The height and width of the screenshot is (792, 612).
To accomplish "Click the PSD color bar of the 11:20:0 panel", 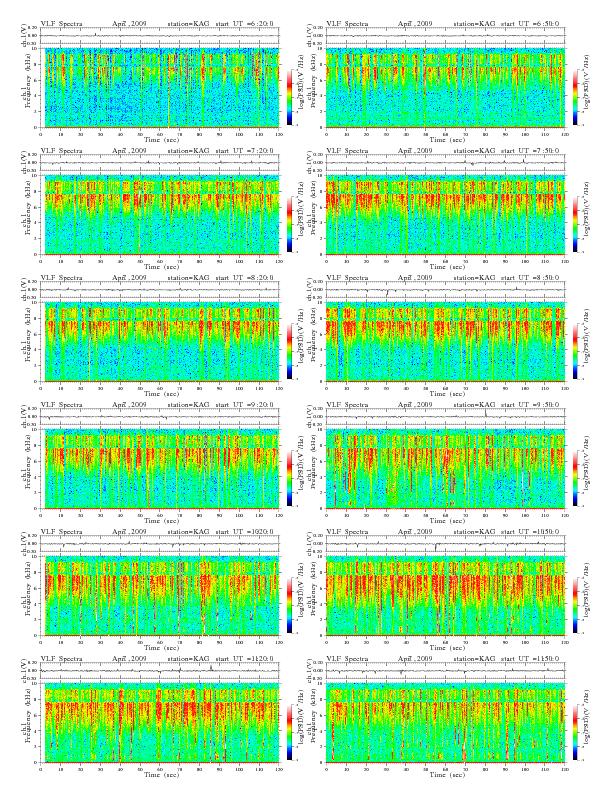I will (289, 733).
